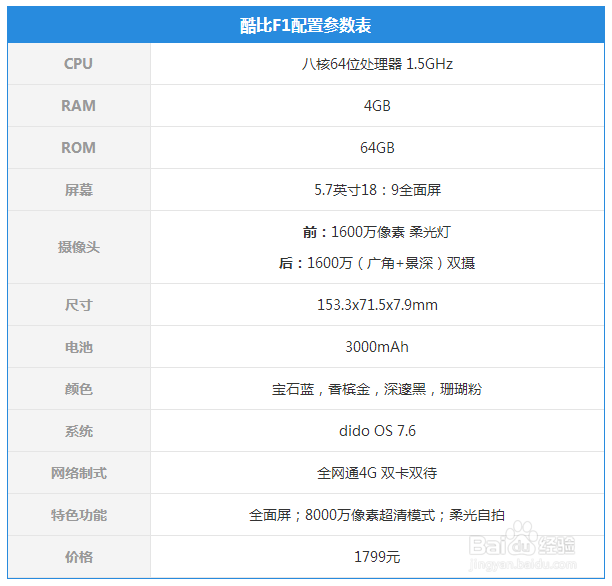
Task: Select the table title 酷比F1配置参数表
Action: tap(305, 26)
